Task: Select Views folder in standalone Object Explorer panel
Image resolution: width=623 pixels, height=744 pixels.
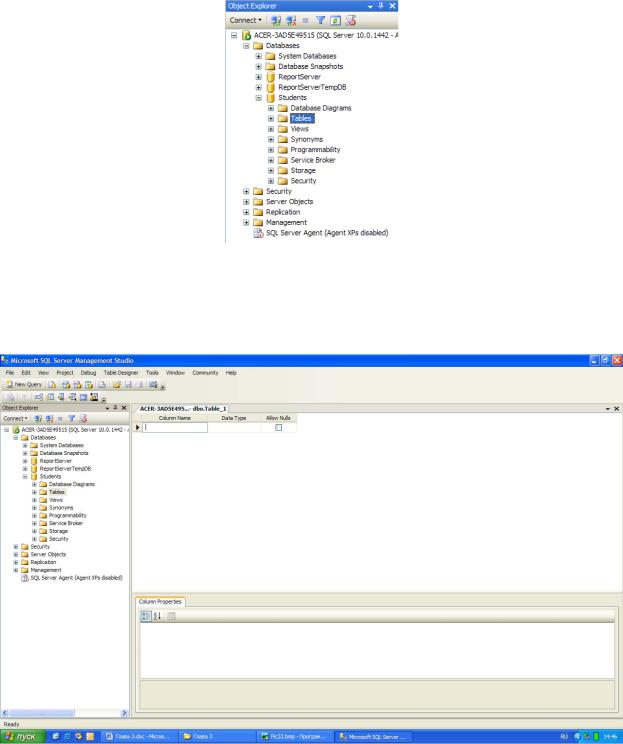Action: click(299, 129)
